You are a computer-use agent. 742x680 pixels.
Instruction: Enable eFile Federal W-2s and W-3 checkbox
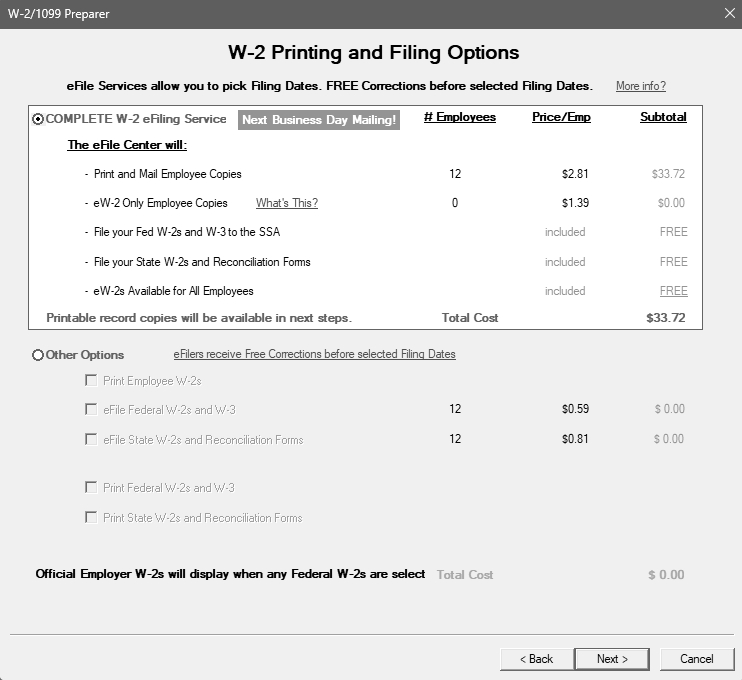92,409
